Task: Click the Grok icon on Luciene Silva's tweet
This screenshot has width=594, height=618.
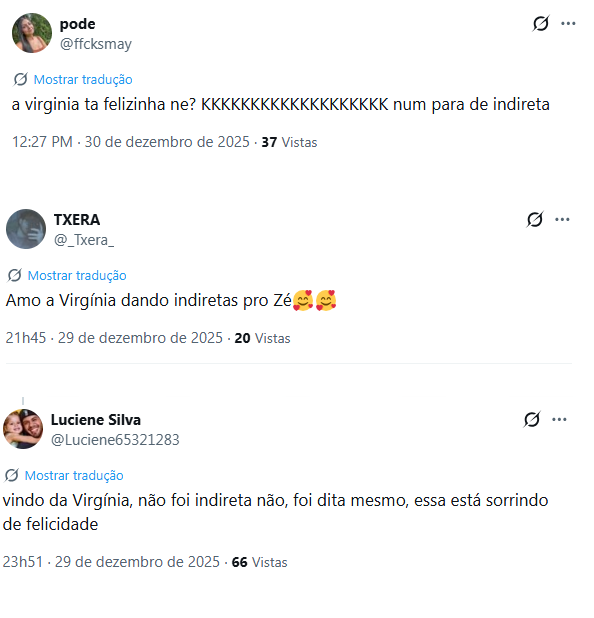Action: pos(532,419)
